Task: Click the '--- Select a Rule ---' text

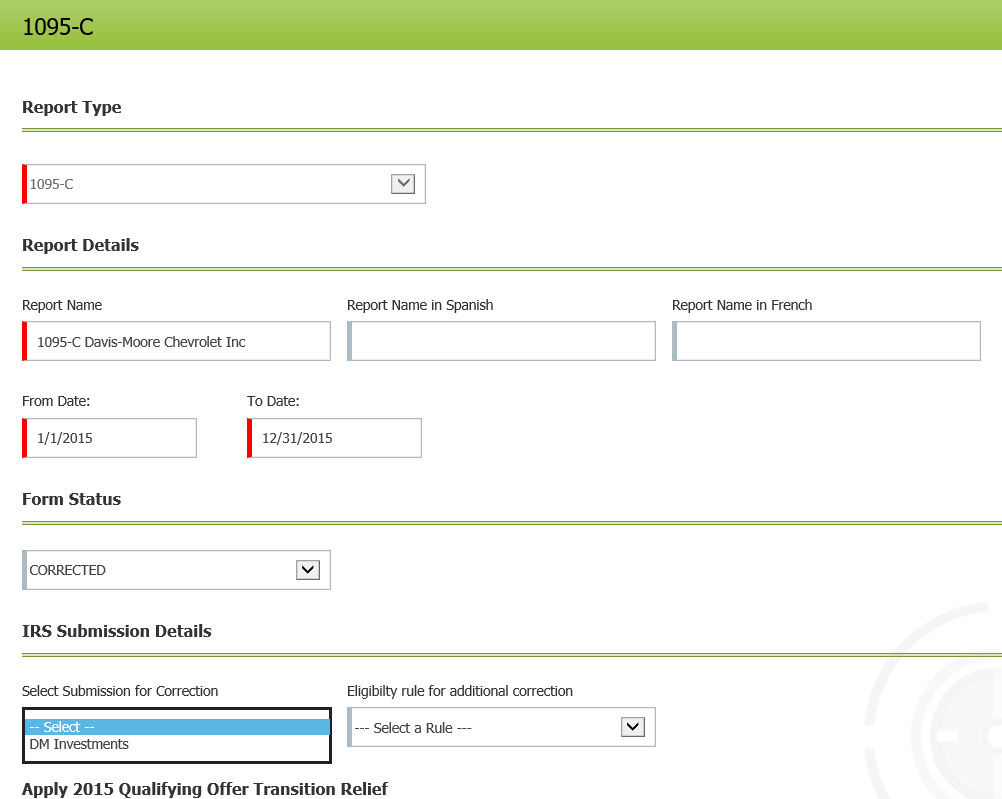Action: [413, 728]
